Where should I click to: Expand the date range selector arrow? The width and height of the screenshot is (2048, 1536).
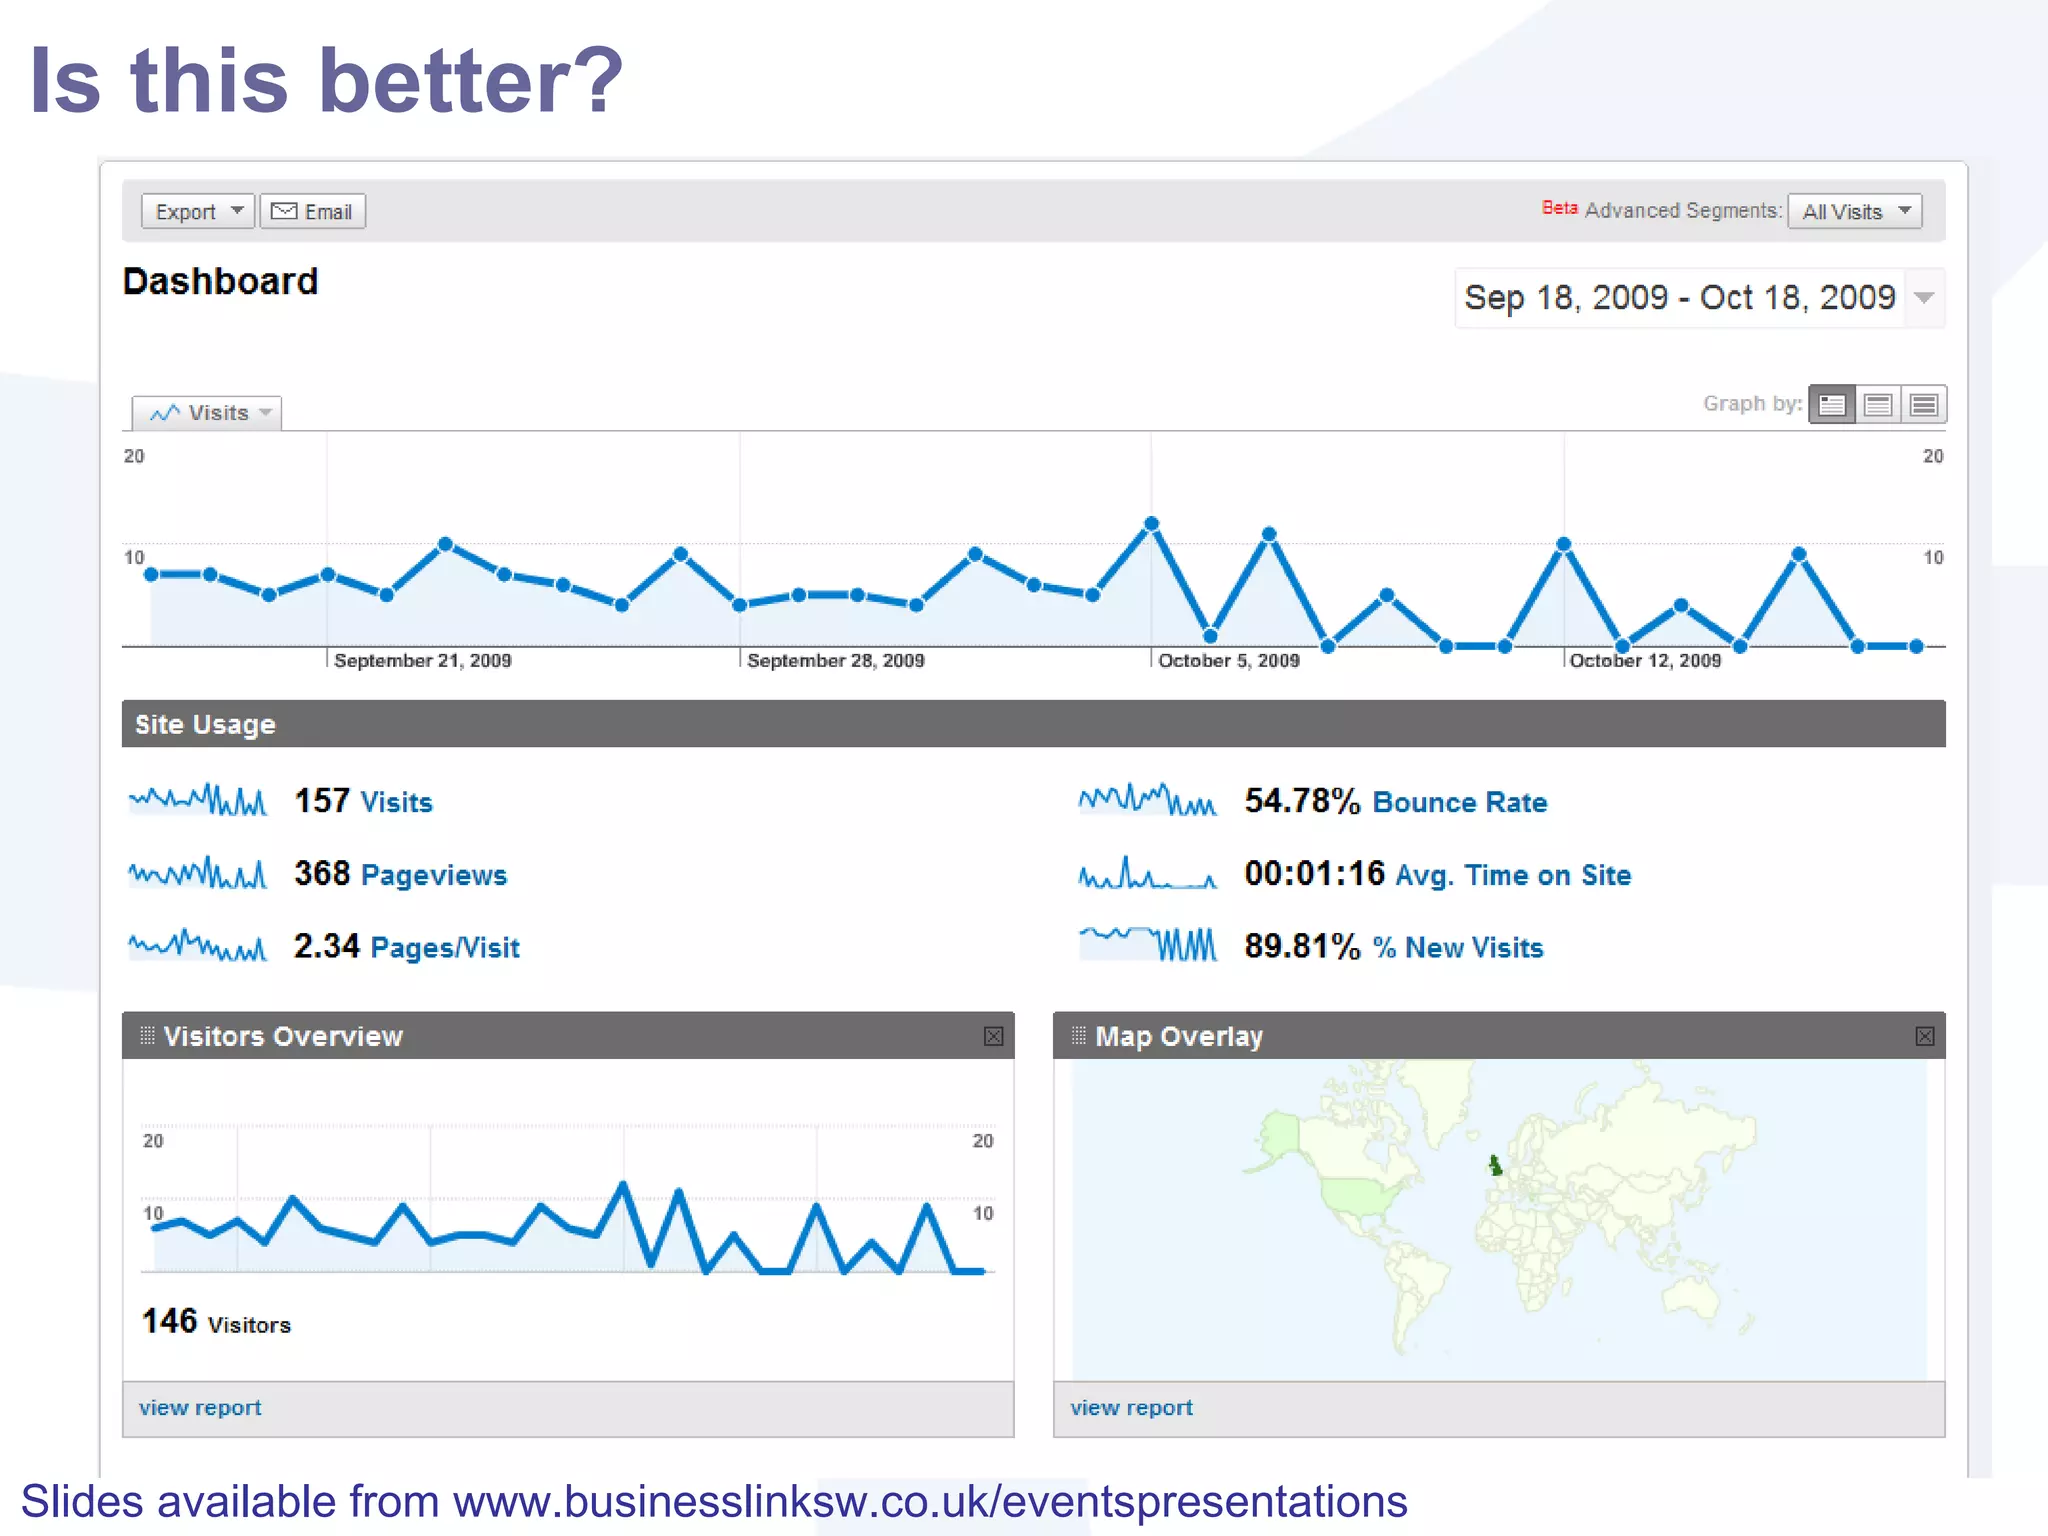coord(1924,298)
